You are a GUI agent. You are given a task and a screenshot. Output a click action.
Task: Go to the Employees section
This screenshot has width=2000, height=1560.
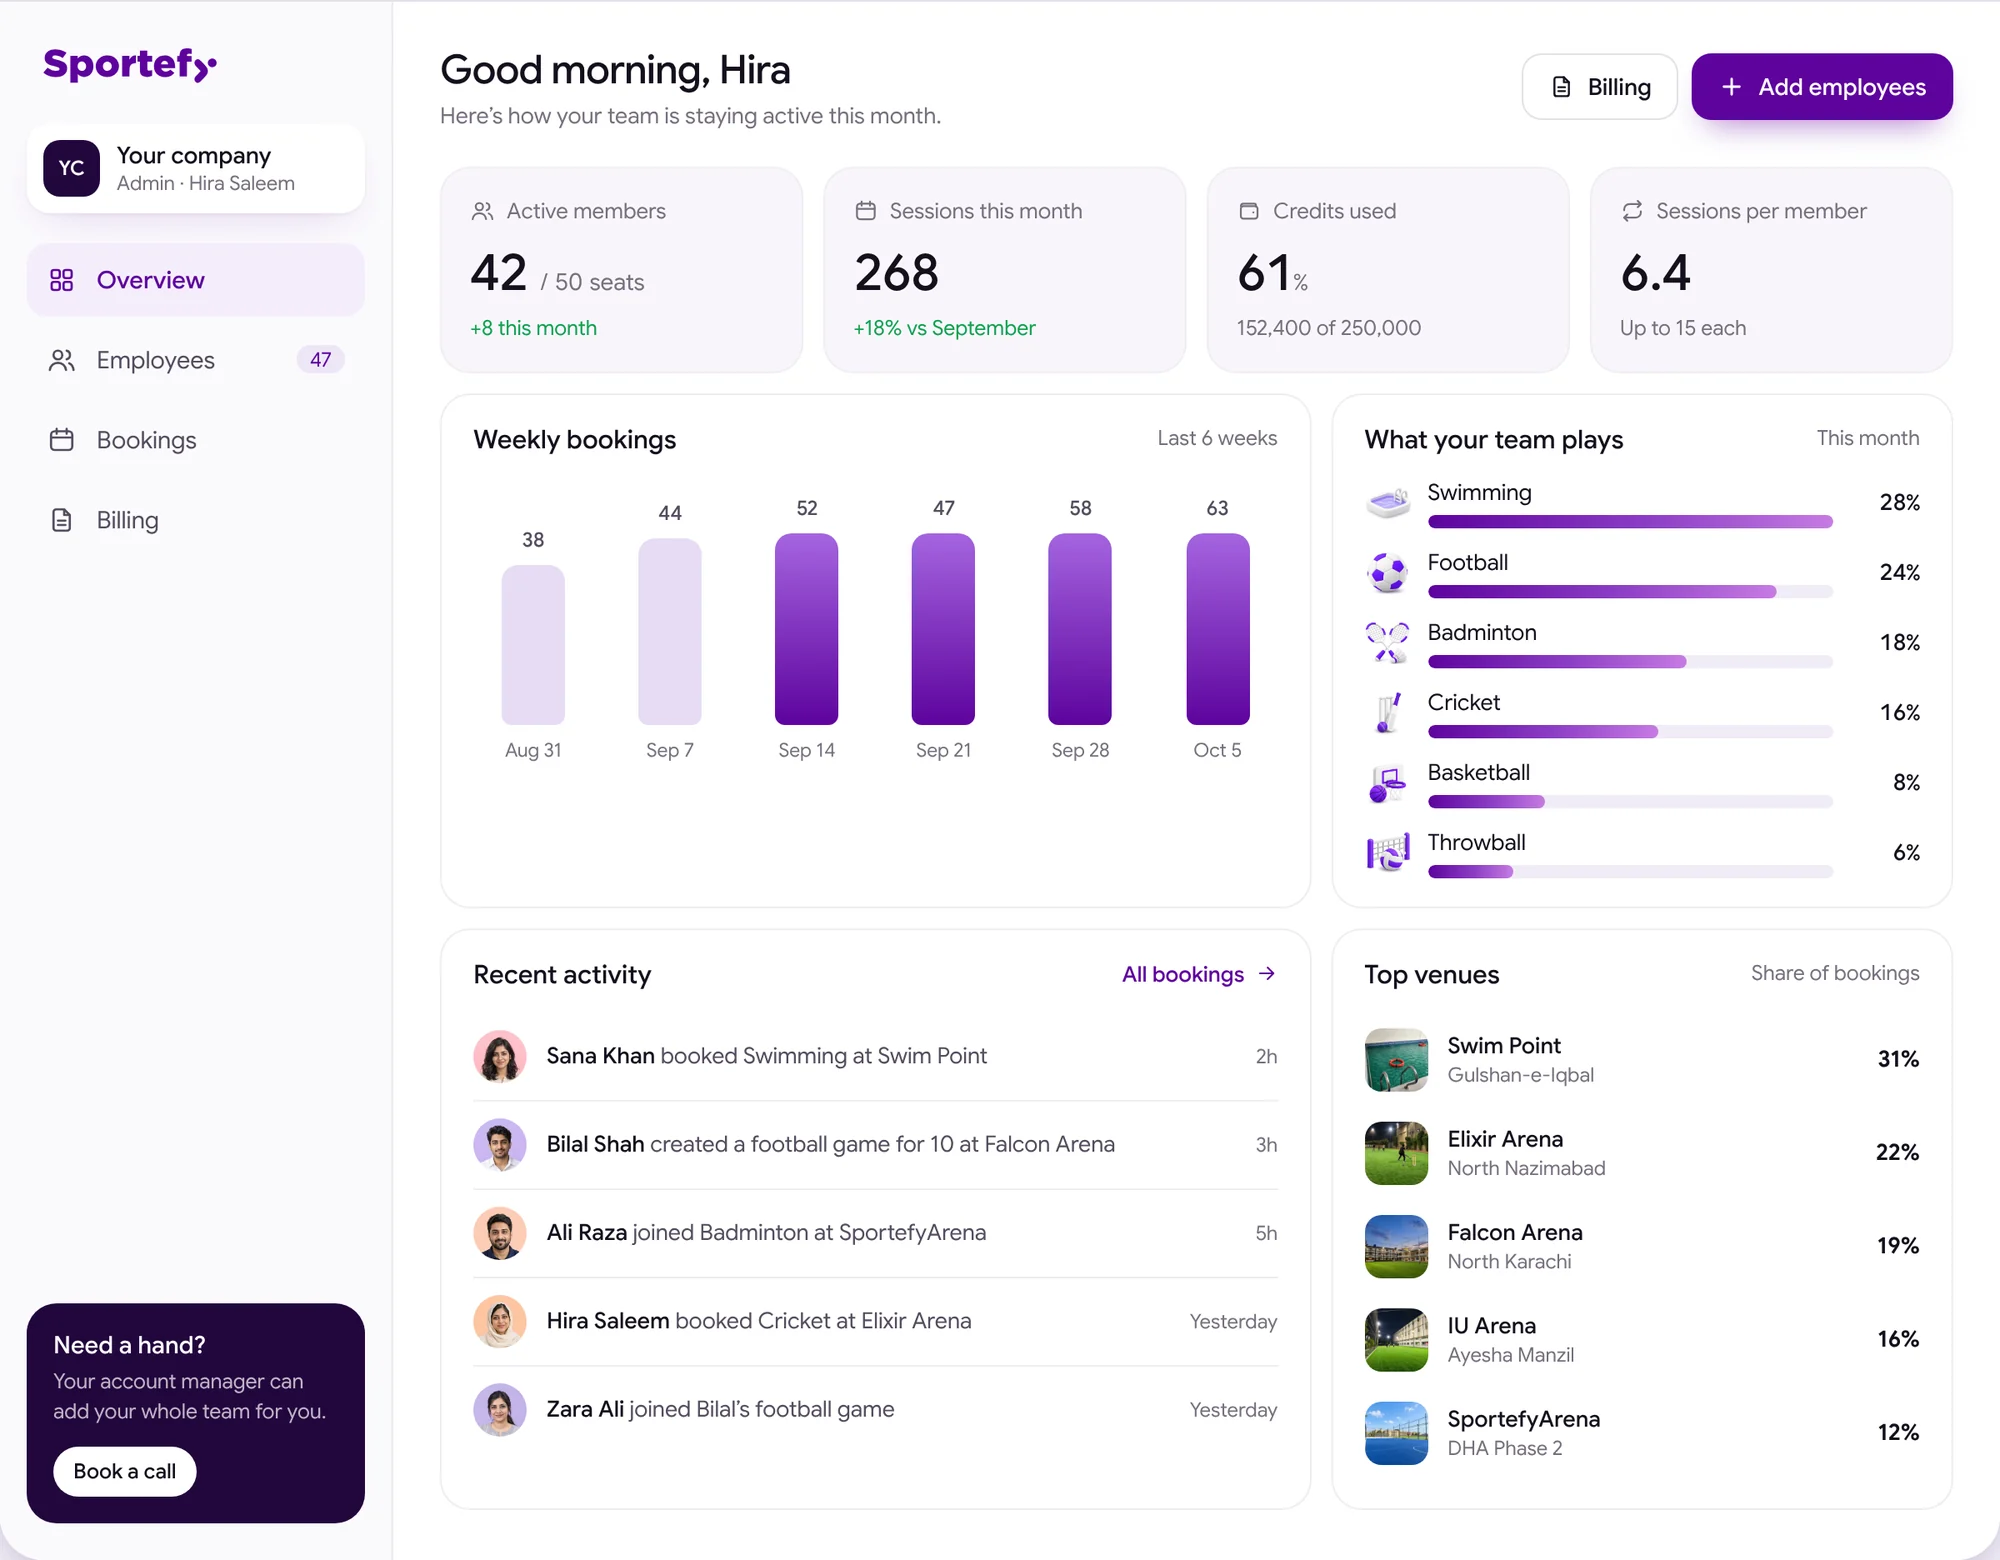[x=196, y=360]
